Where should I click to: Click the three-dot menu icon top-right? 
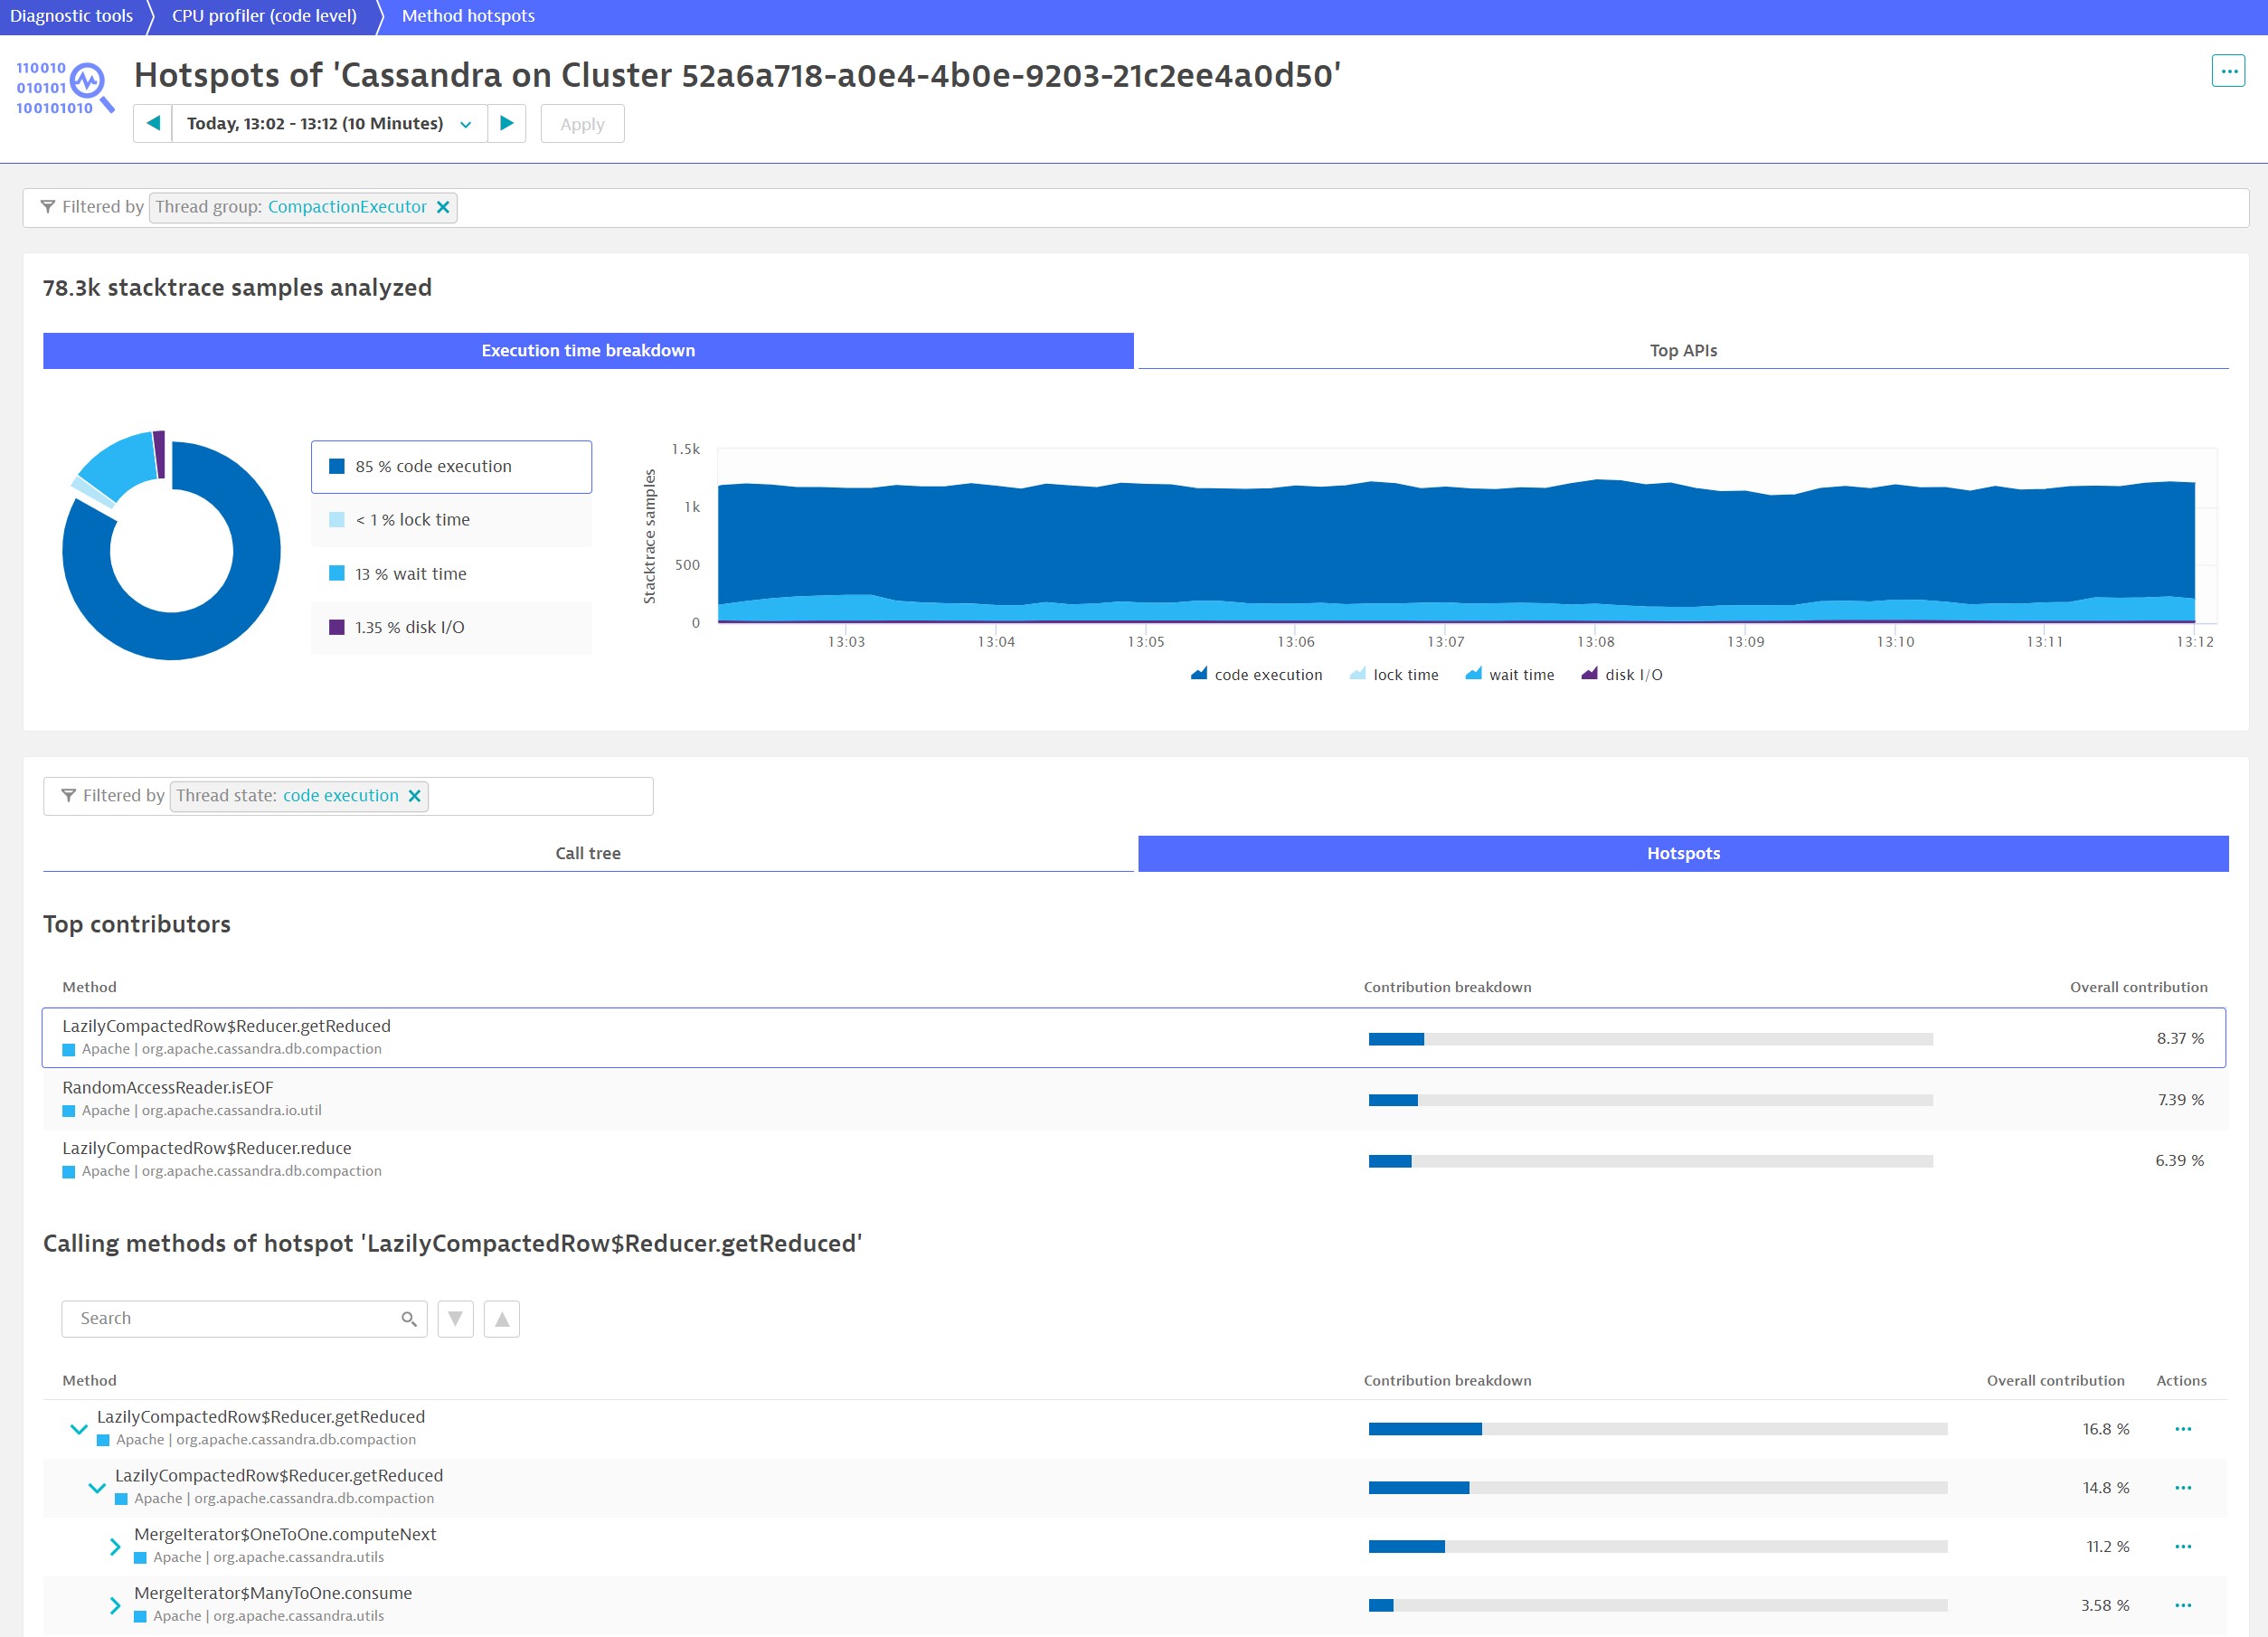coord(2227,71)
